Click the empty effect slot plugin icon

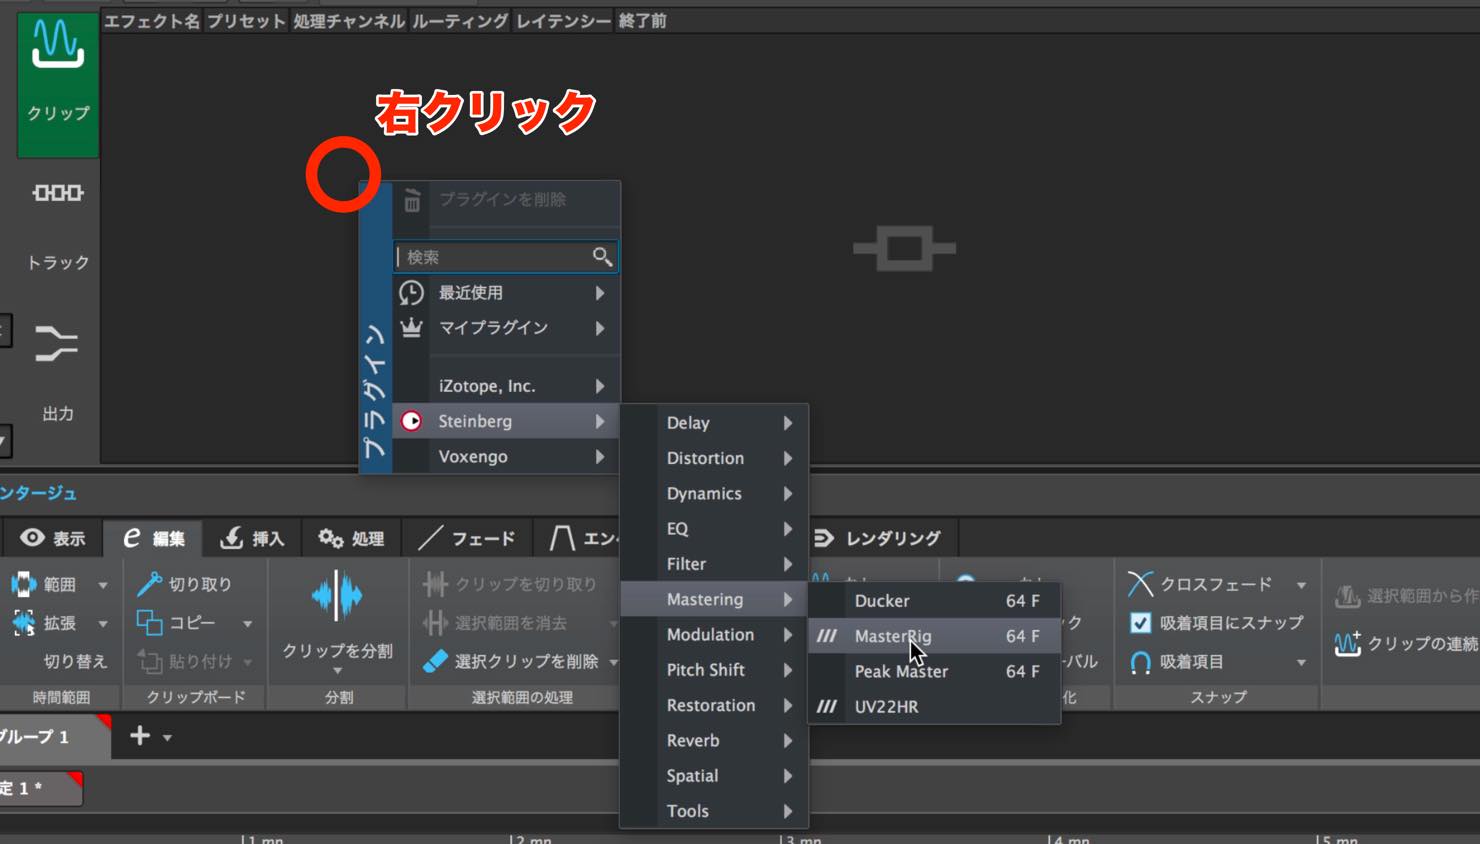point(904,249)
